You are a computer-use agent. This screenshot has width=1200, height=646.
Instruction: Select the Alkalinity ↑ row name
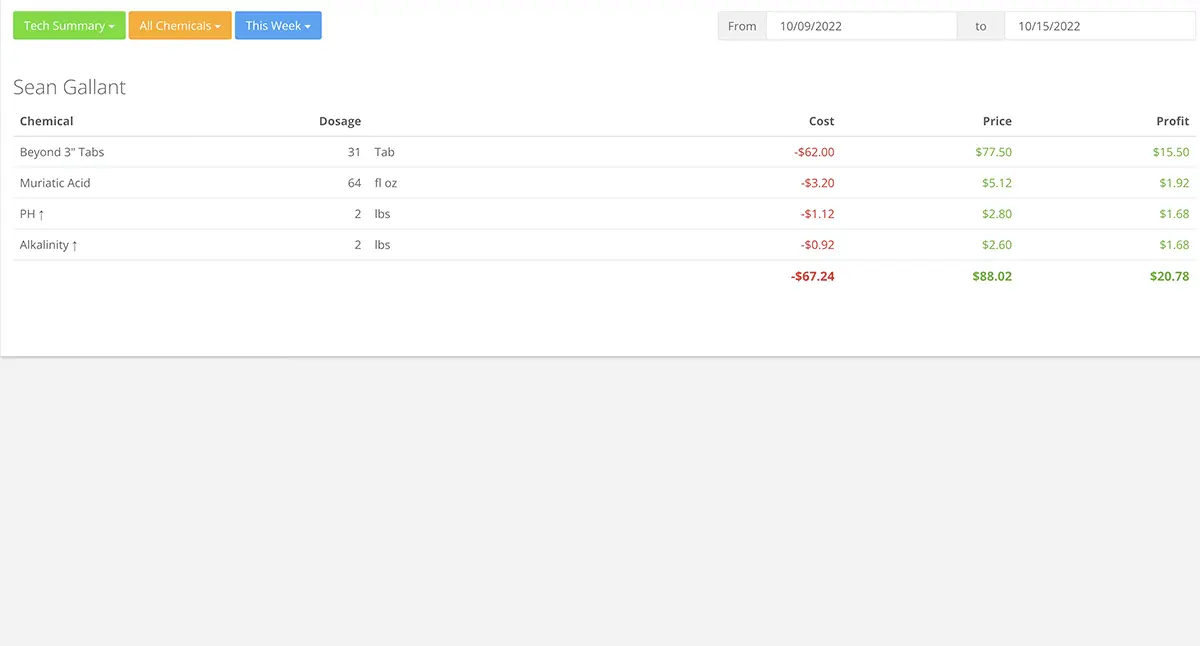pos(49,245)
